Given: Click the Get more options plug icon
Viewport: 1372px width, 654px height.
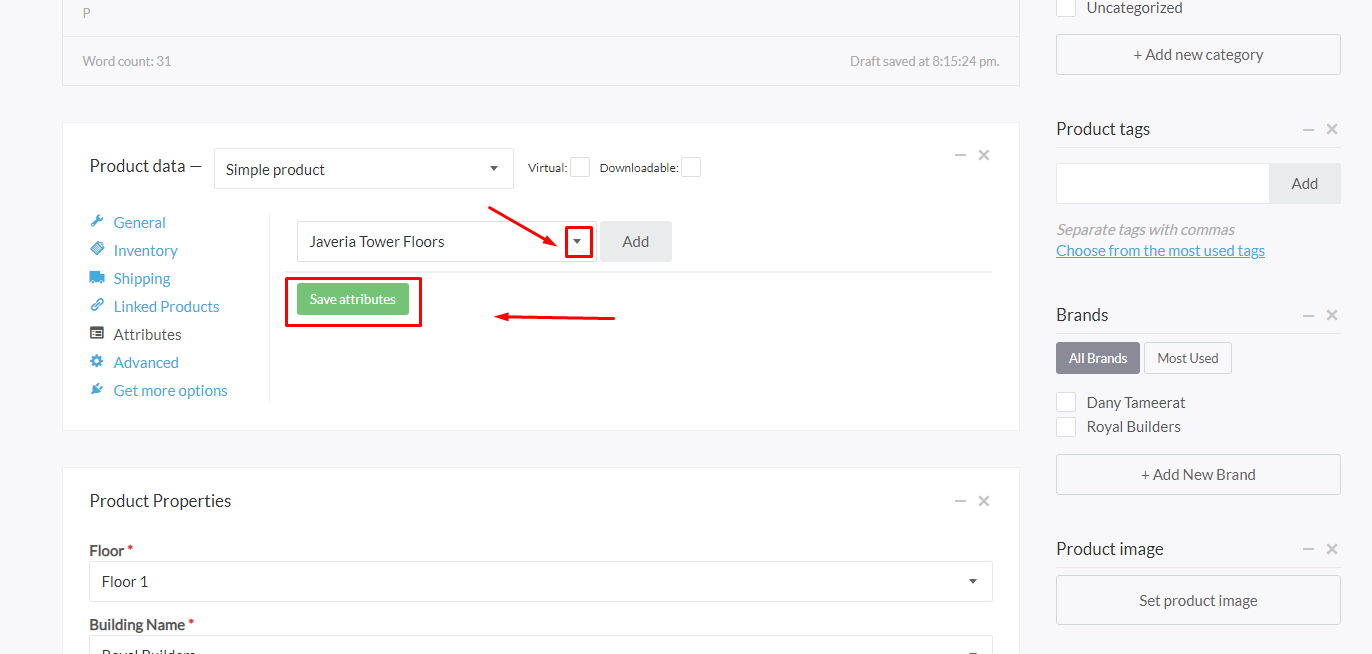Looking at the screenshot, I should (97, 390).
